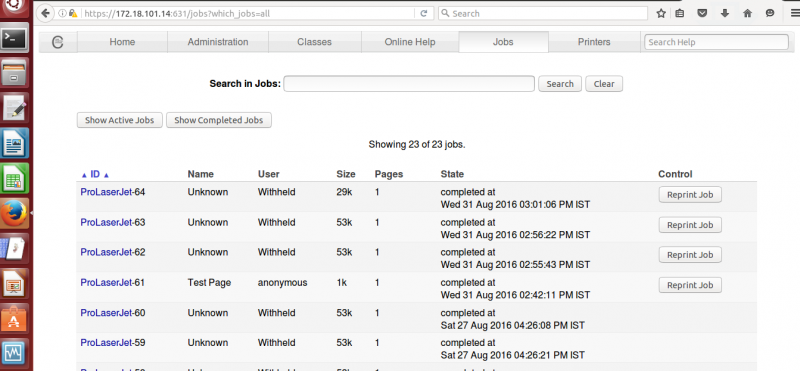Open Ubuntu Software Center in the launcher

click(x=14, y=319)
